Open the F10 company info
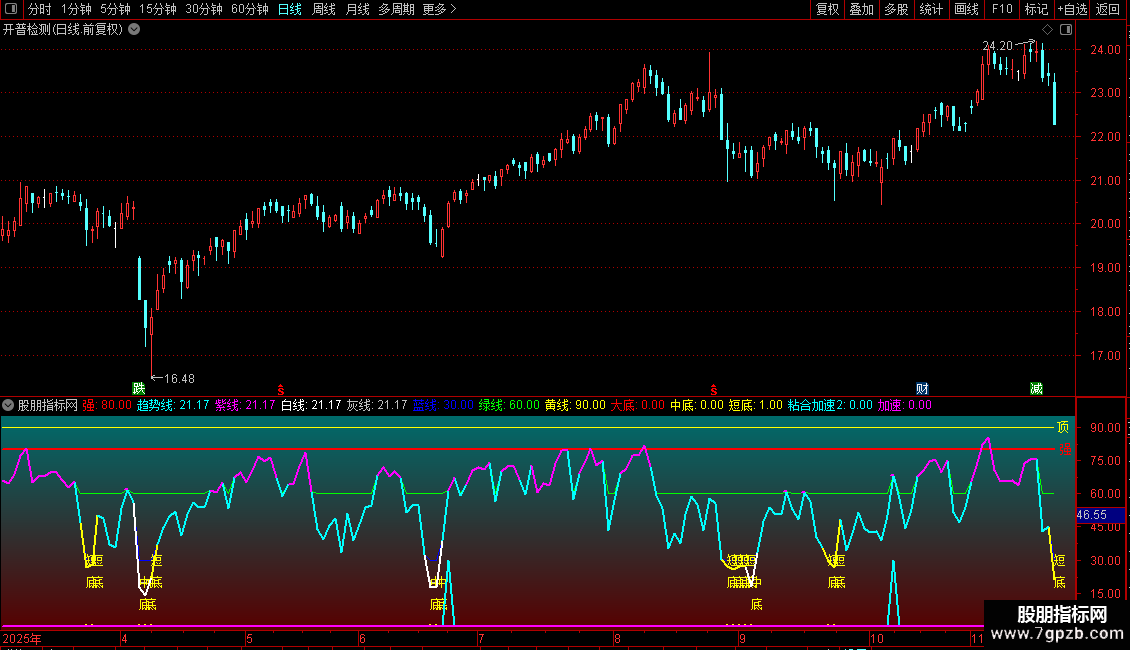Viewport: 1130px width, 650px height. tap(1002, 9)
